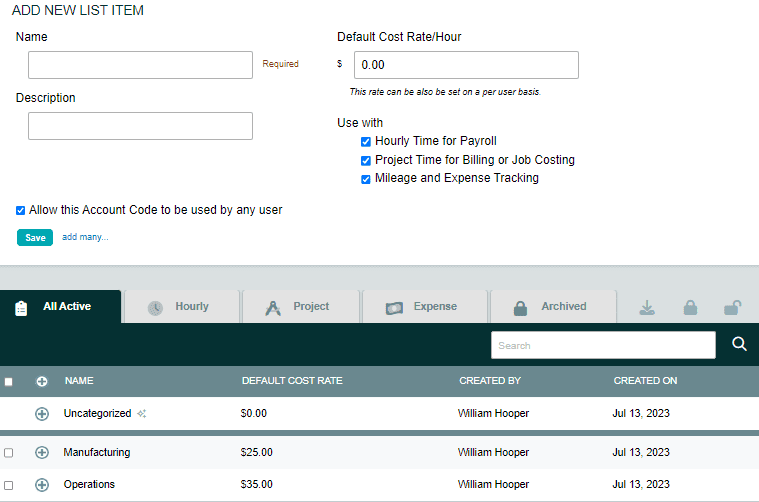Image resolution: width=759 pixels, height=502 pixels.
Task: Select the Manufacturing row checkbox
Action: click(9, 453)
